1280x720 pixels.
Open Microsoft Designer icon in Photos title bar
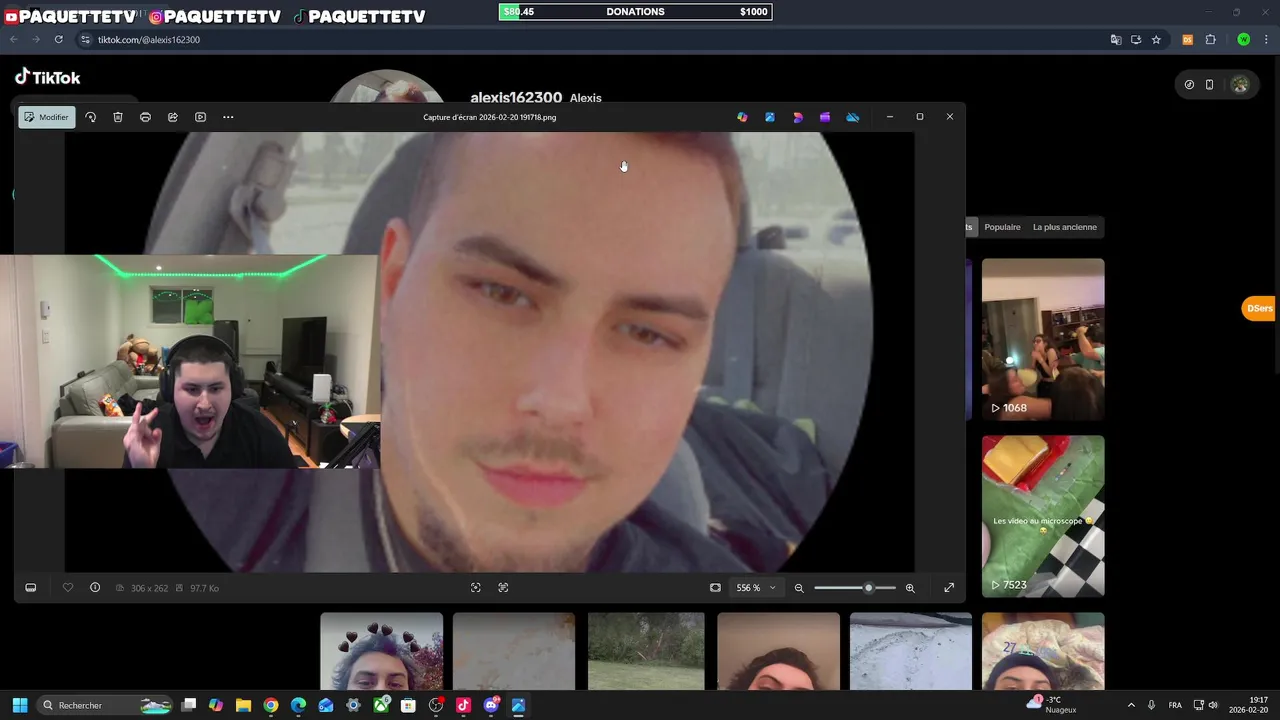[x=742, y=117]
